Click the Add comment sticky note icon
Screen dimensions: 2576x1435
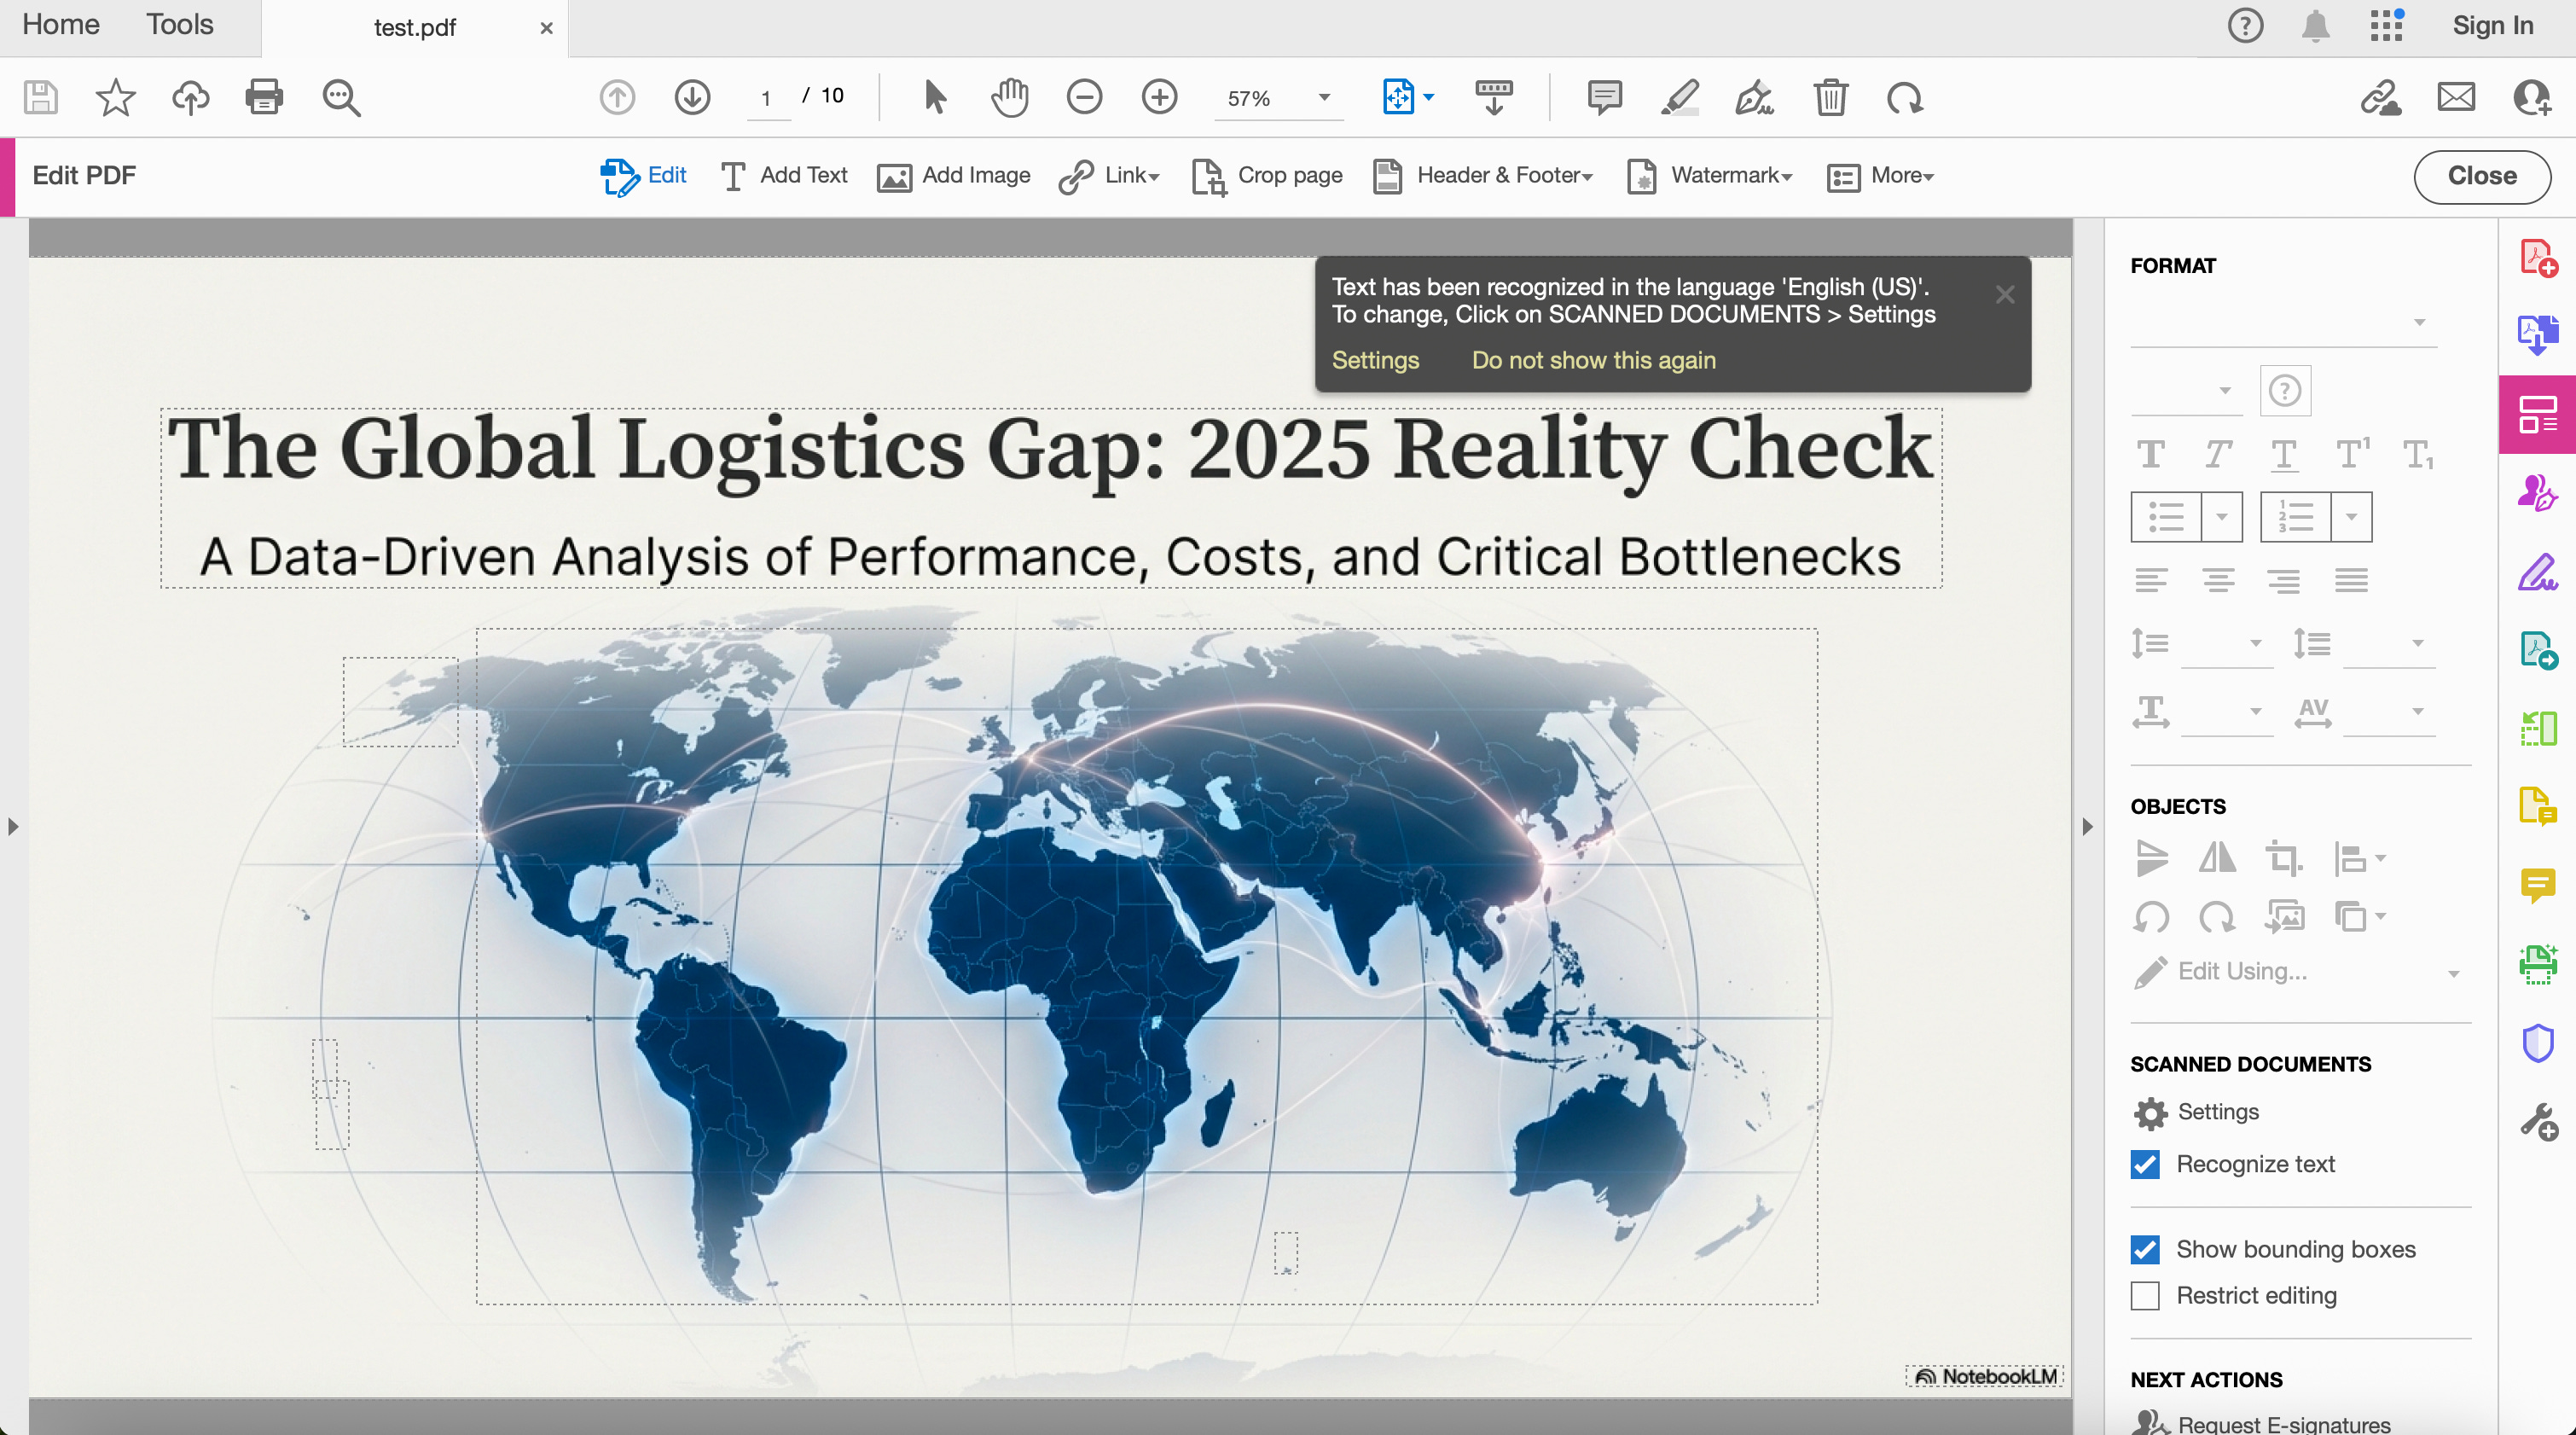tap(1604, 97)
